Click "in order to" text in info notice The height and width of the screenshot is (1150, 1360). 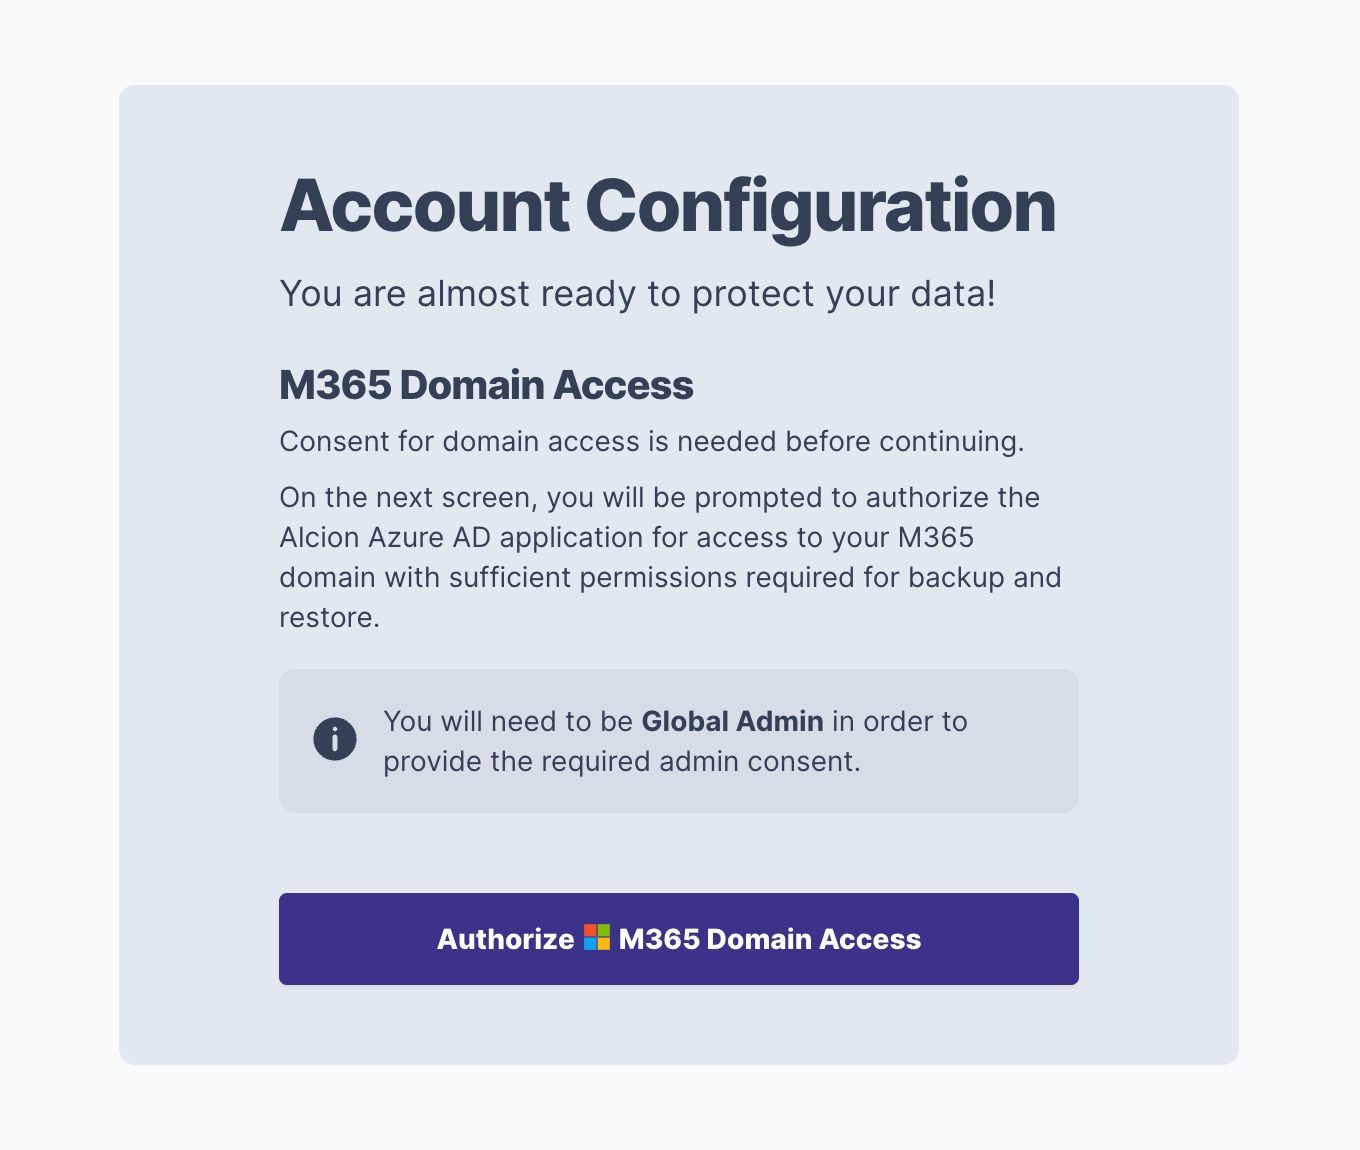[x=900, y=721]
